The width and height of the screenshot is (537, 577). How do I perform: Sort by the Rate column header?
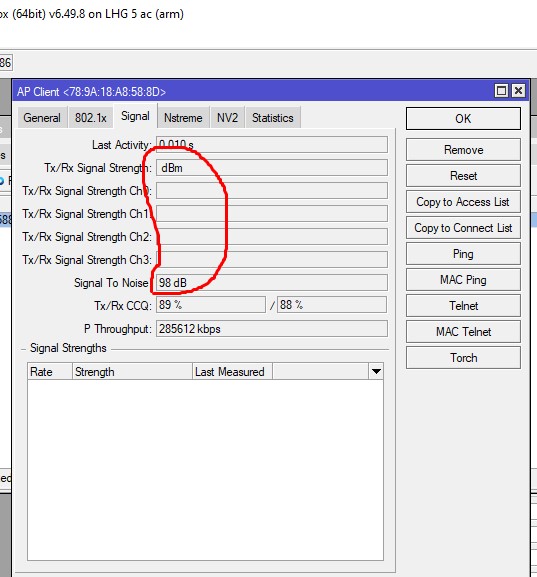click(x=50, y=372)
